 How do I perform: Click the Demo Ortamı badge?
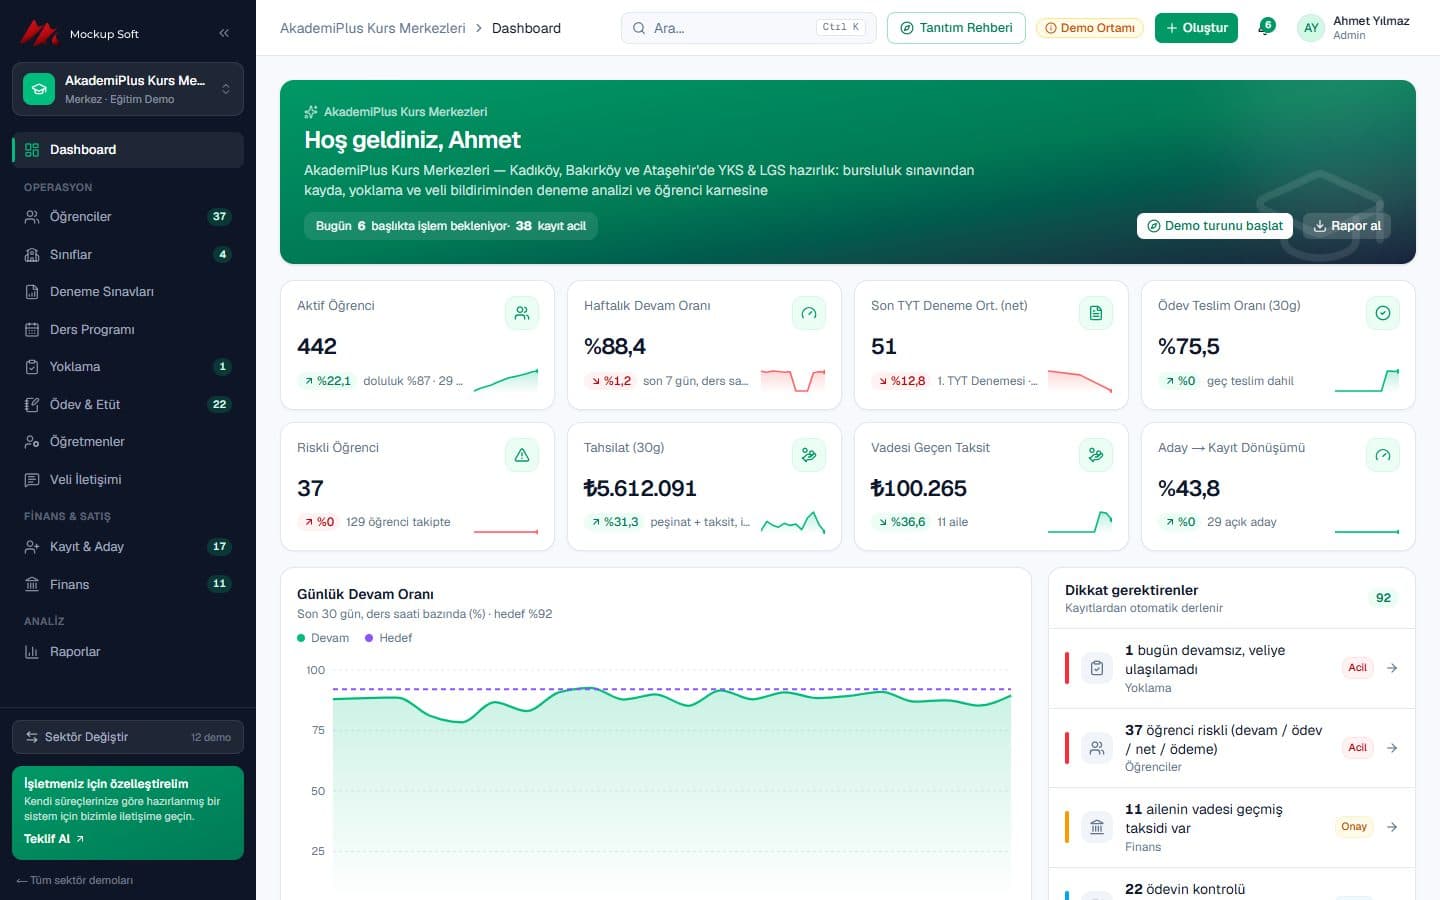click(x=1090, y=28)
